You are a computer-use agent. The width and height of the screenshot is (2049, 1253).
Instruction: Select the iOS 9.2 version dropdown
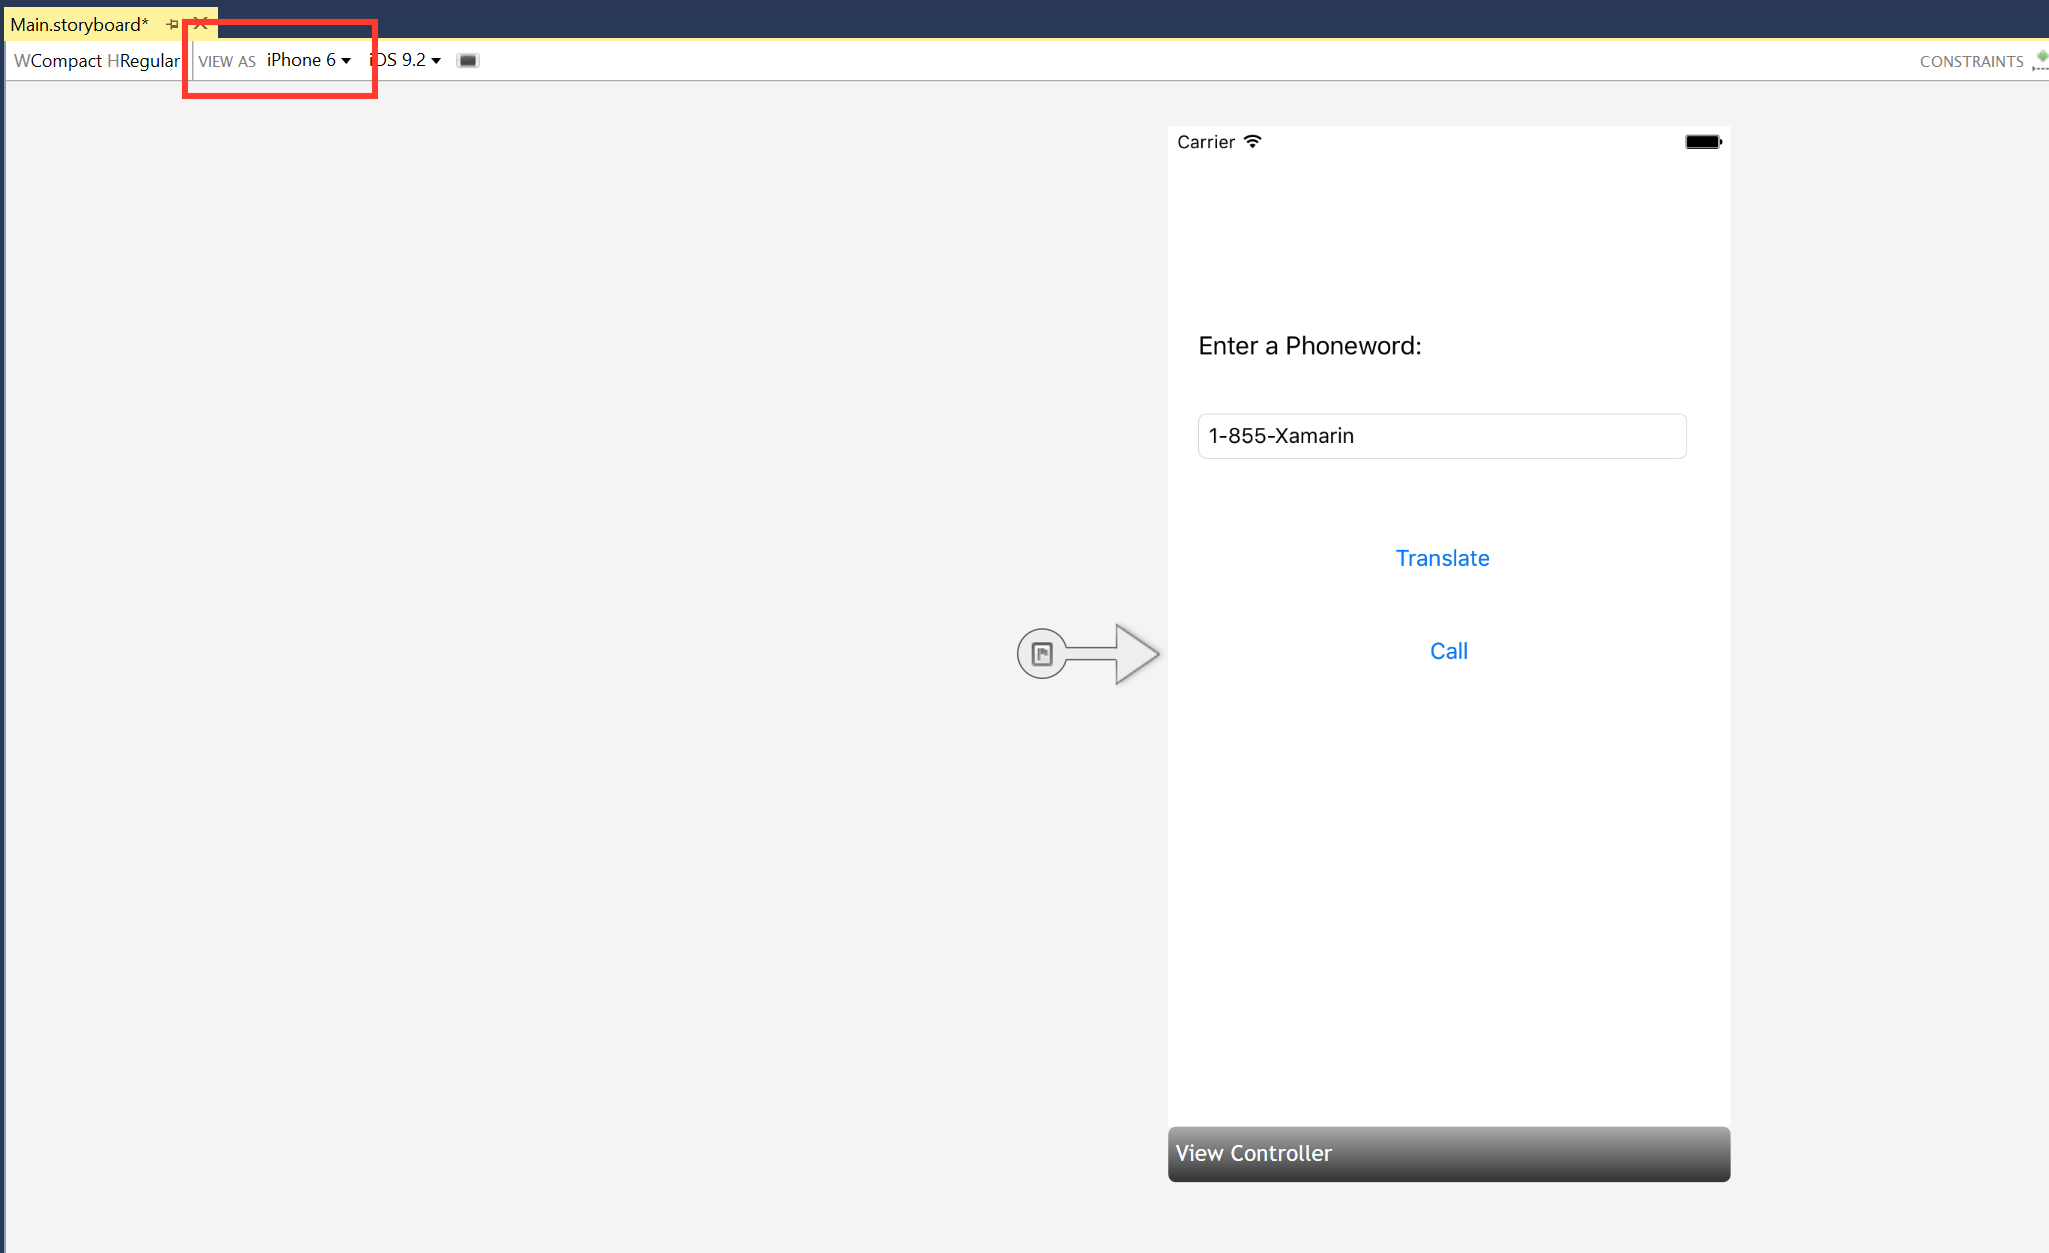pos(407,59)
